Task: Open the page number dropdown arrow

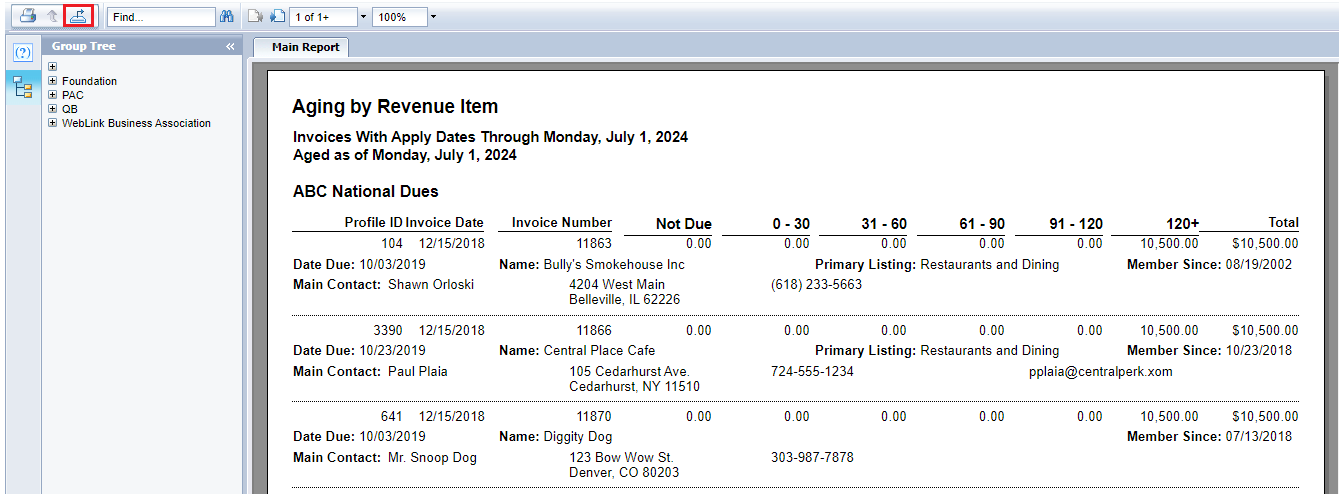Action: (363, 17)
